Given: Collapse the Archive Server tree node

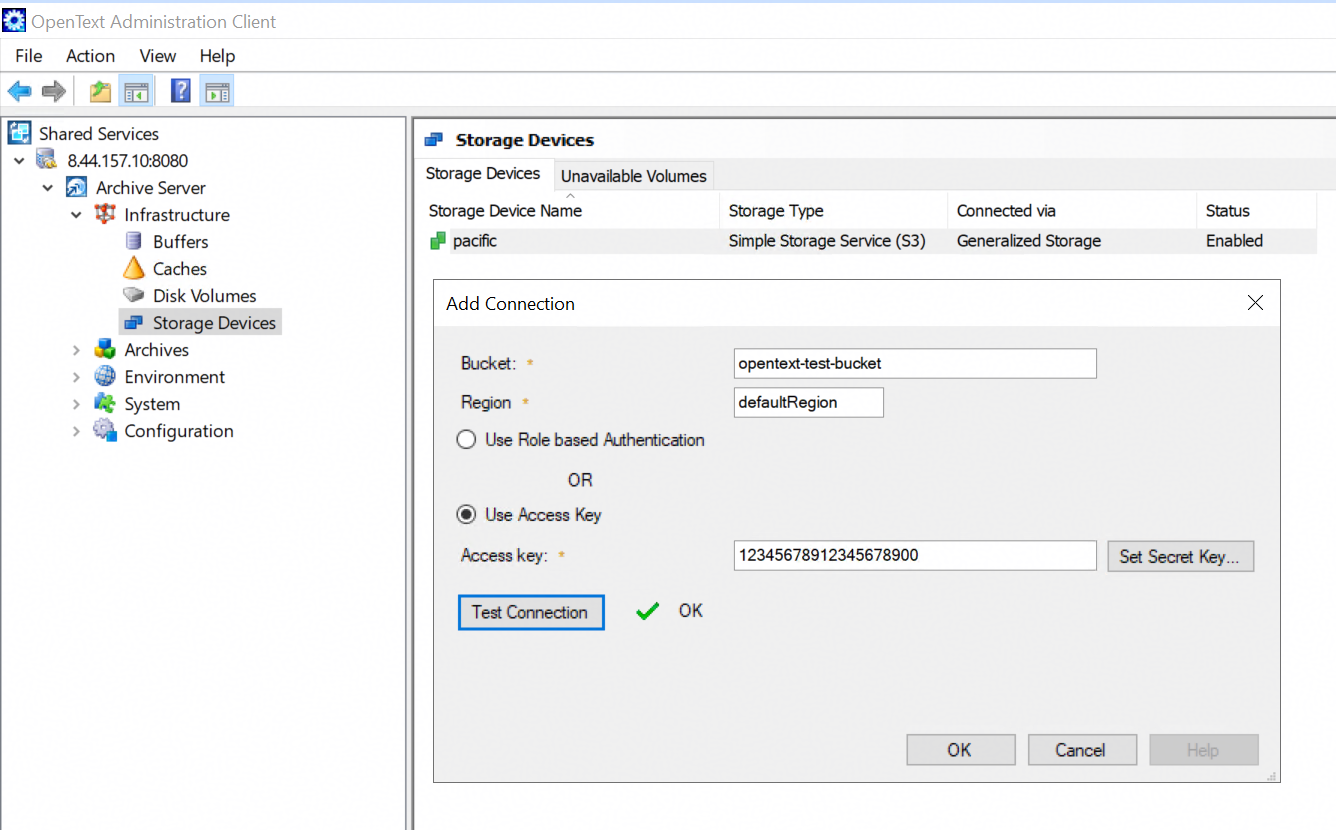Looking at the screenshot, I should pyautogui.click(x=48, y=187).
